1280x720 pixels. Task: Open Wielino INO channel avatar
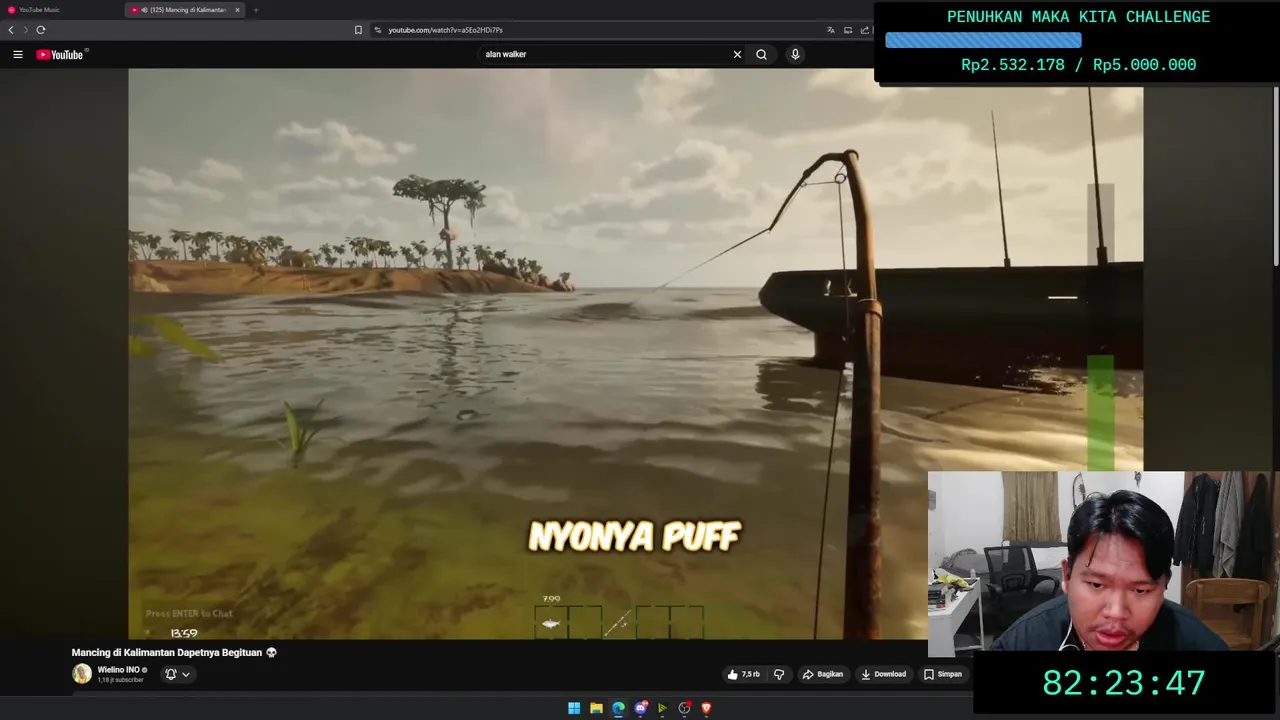tap(82, 674)
